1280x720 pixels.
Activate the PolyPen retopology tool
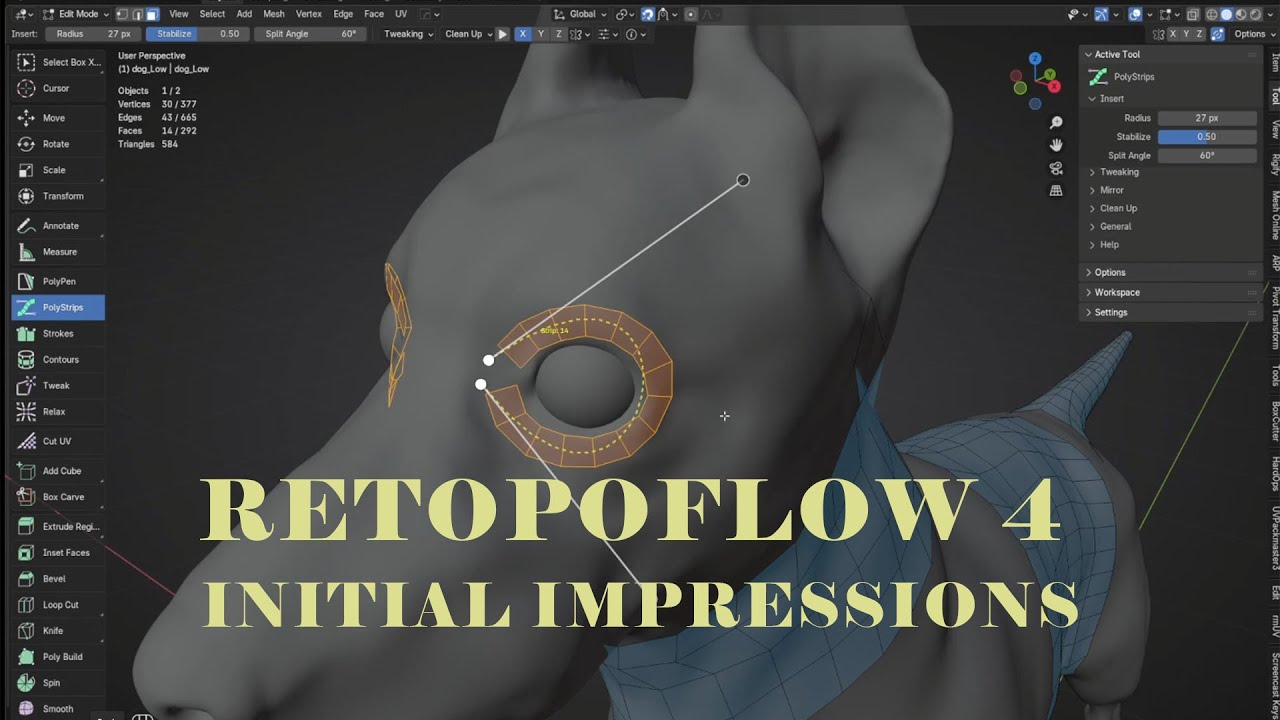click(x=58, y=282)
